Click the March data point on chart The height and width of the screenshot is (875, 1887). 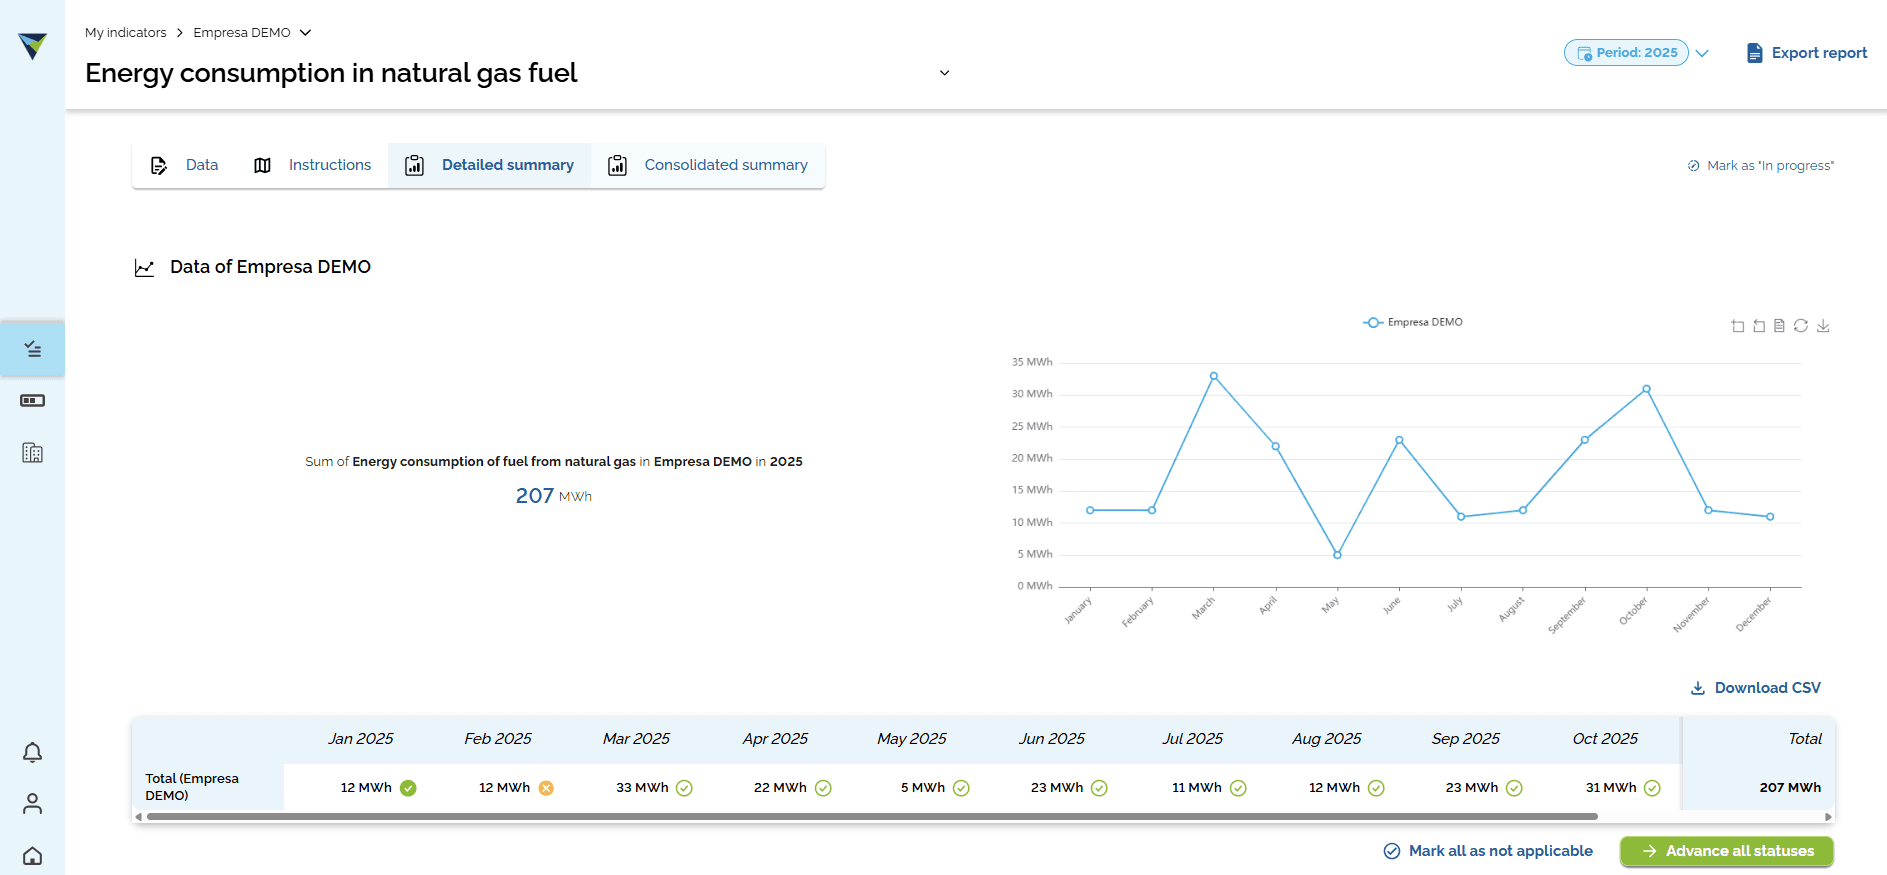[1214, 376]
